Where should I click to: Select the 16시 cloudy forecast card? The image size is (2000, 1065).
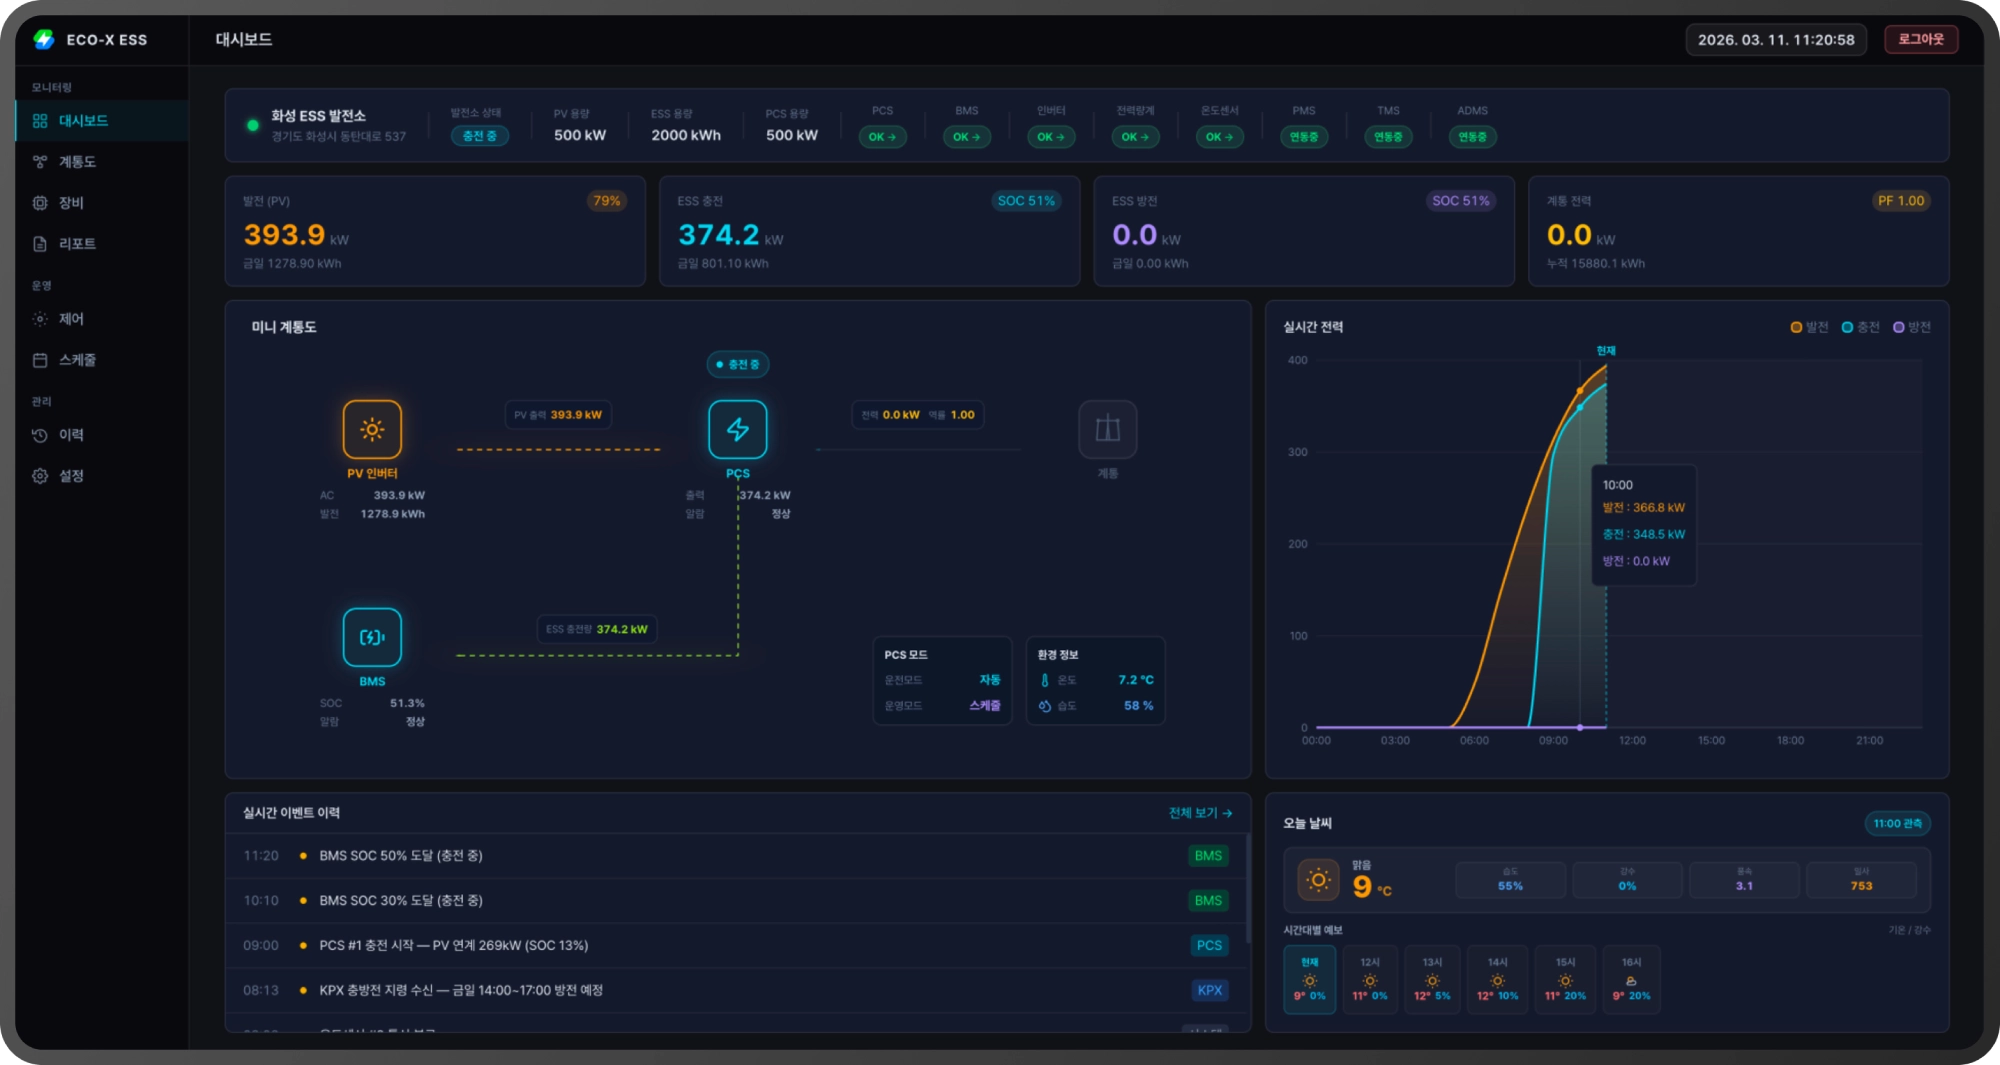pos(1631,979)
